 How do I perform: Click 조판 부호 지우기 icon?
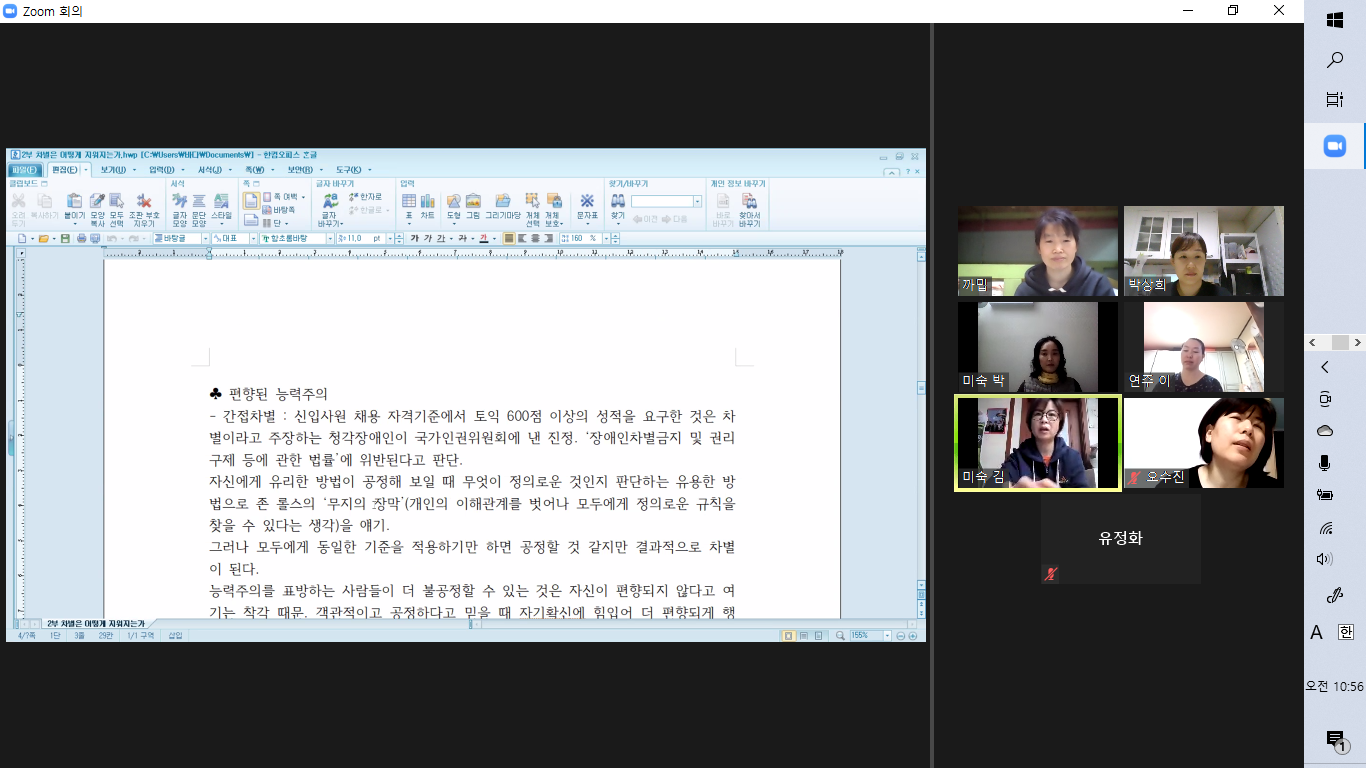(x=144, y=209)
